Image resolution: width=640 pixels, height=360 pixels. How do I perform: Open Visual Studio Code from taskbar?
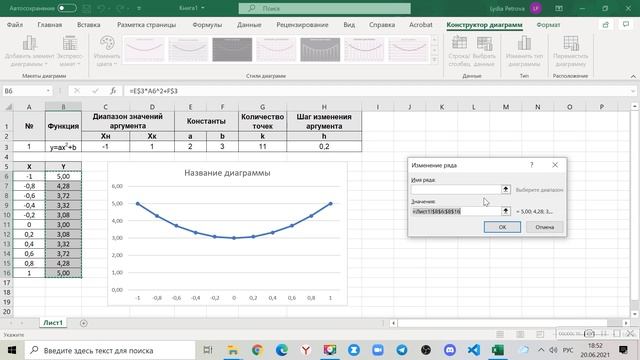tap(474, 350)
